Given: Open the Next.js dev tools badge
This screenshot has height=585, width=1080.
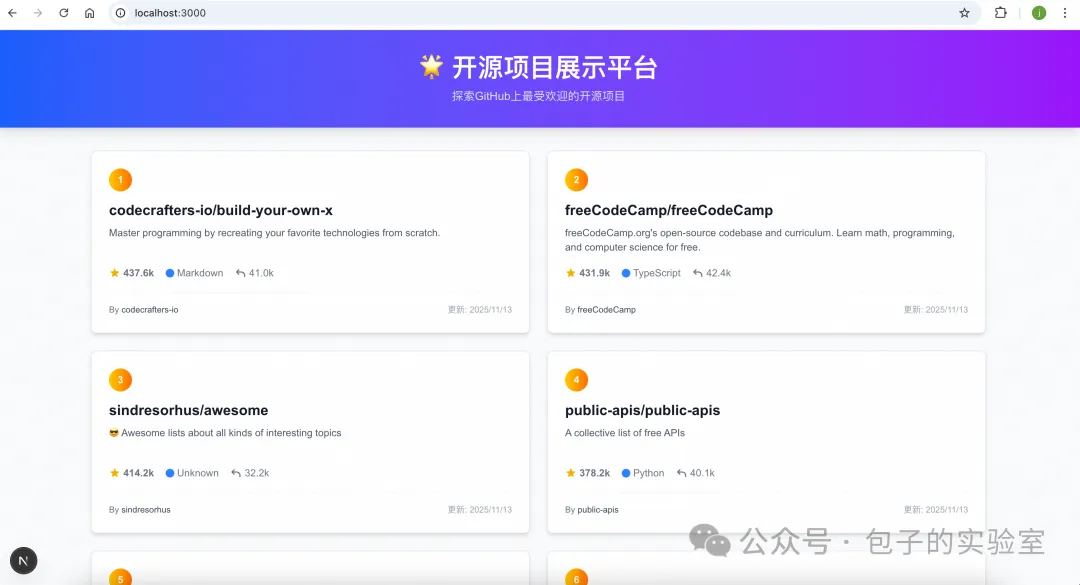Looking at the screenshot, I should click(23, 560).
